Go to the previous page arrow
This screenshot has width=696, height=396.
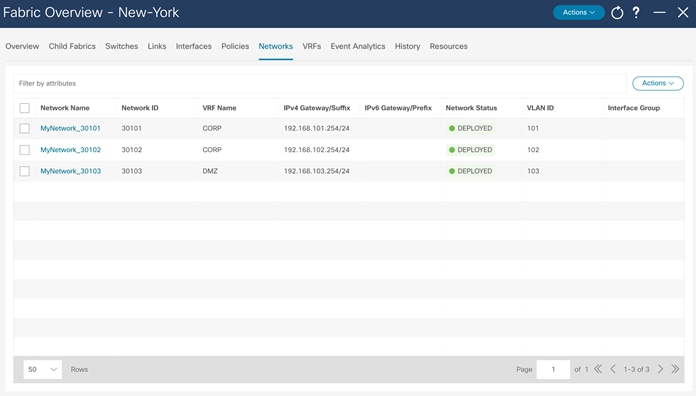pos(613,369)
